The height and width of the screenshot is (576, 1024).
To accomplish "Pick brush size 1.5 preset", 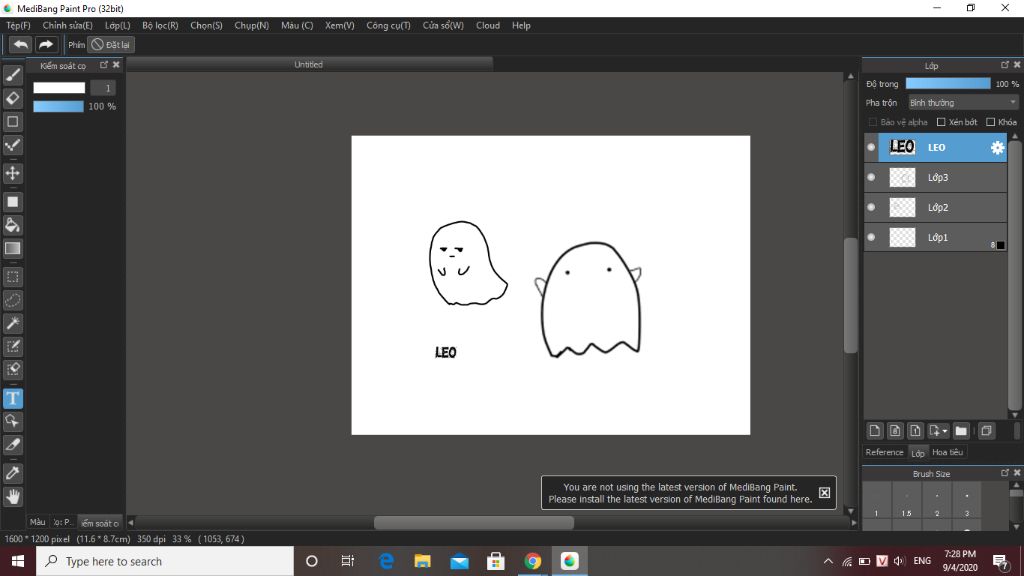I will (906, 502).
